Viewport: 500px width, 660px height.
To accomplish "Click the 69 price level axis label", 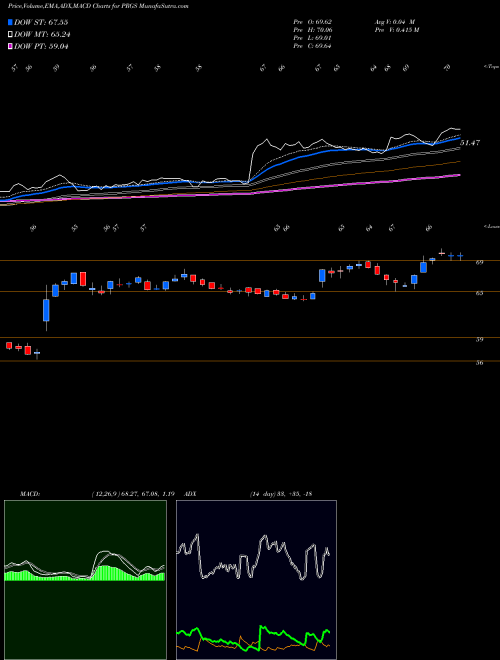I will pyautogui.click(x=479, y=262).
